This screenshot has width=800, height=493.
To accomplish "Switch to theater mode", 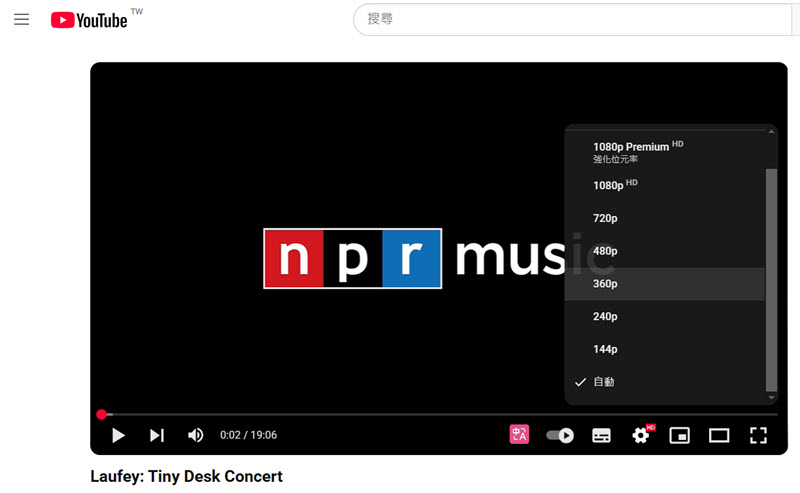I will coord(719,435).
